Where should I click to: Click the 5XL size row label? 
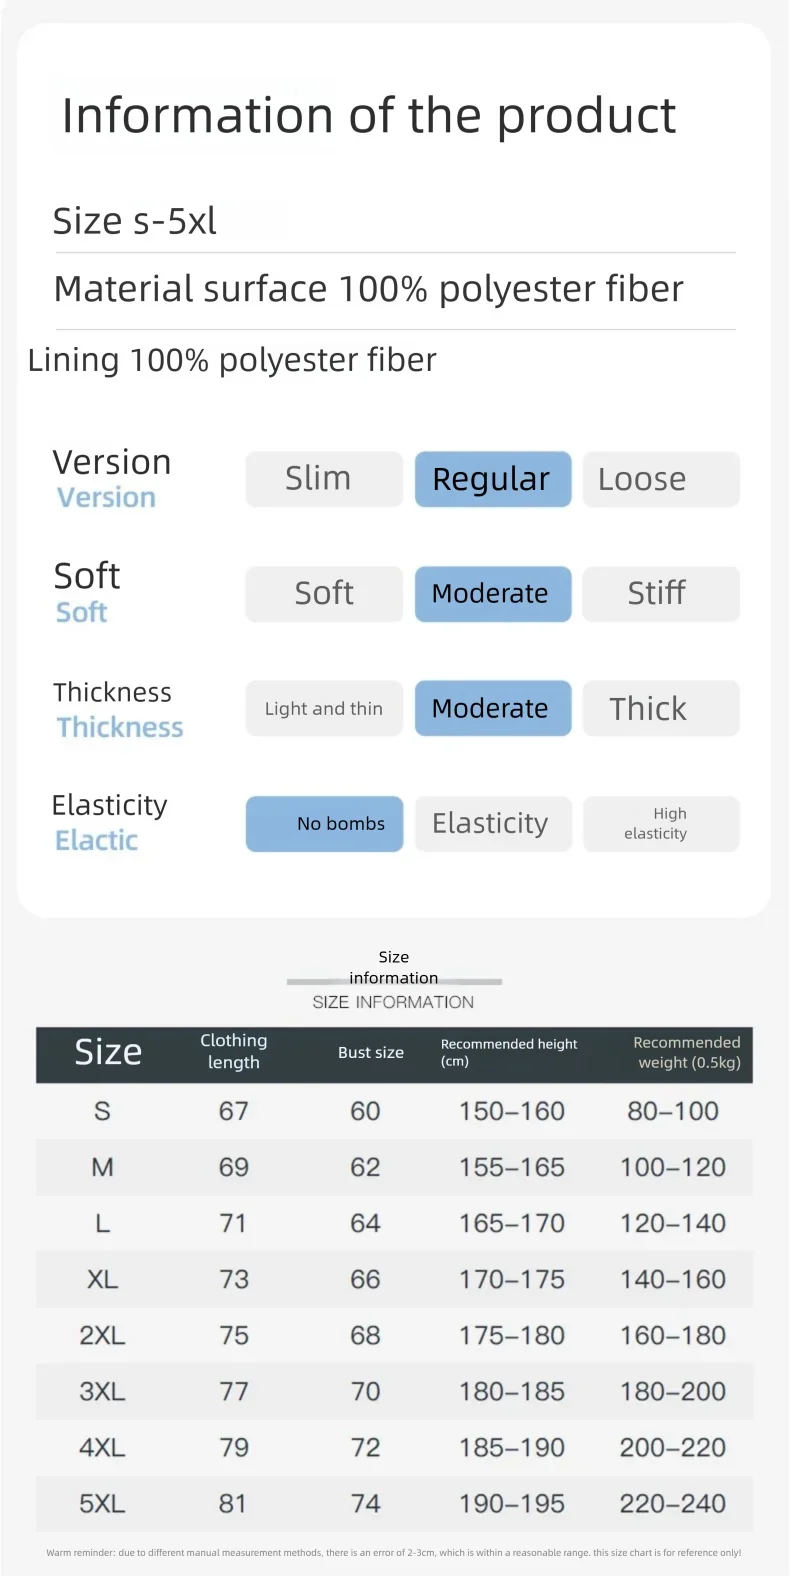coord(102,1504)
